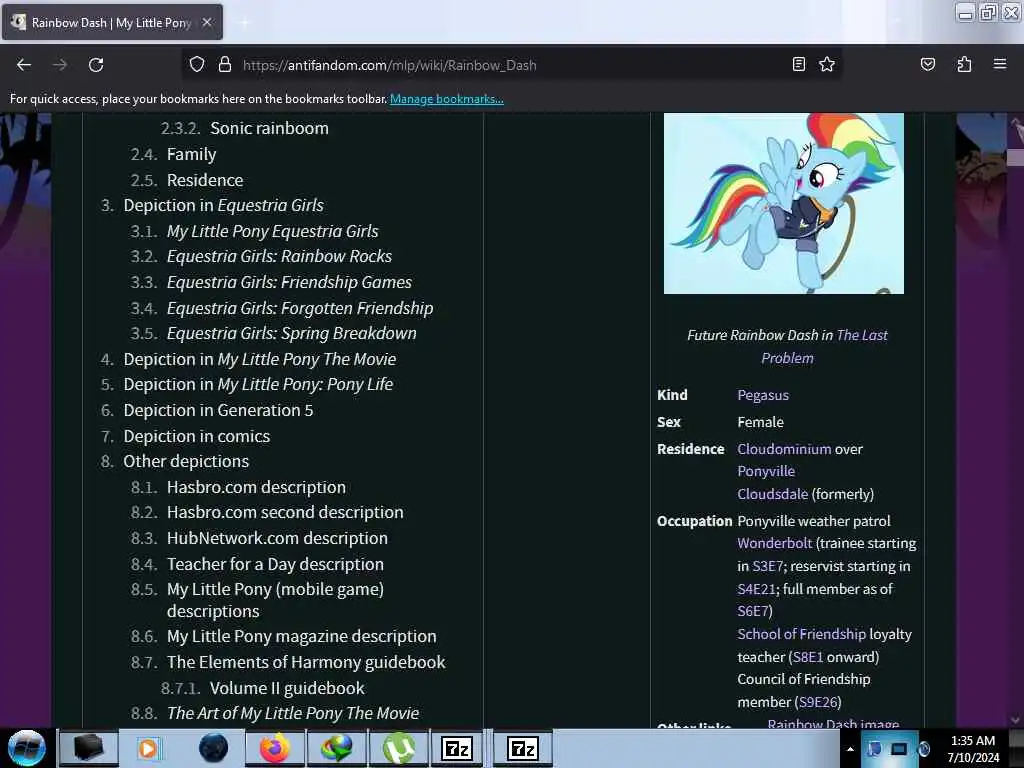Jump to the Residence contents entry
The image size is (1024, 768).
(205, 180)
